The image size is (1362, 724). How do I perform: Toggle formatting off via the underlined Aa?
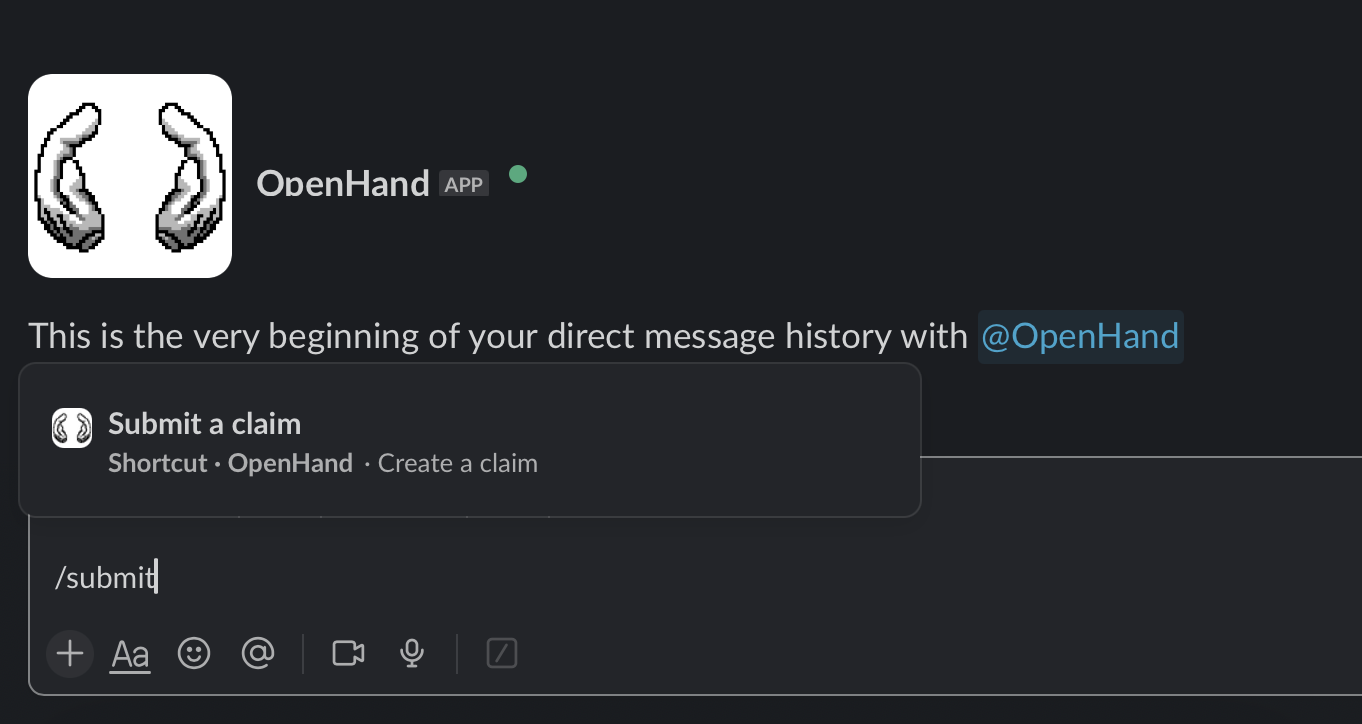(129, 653)
